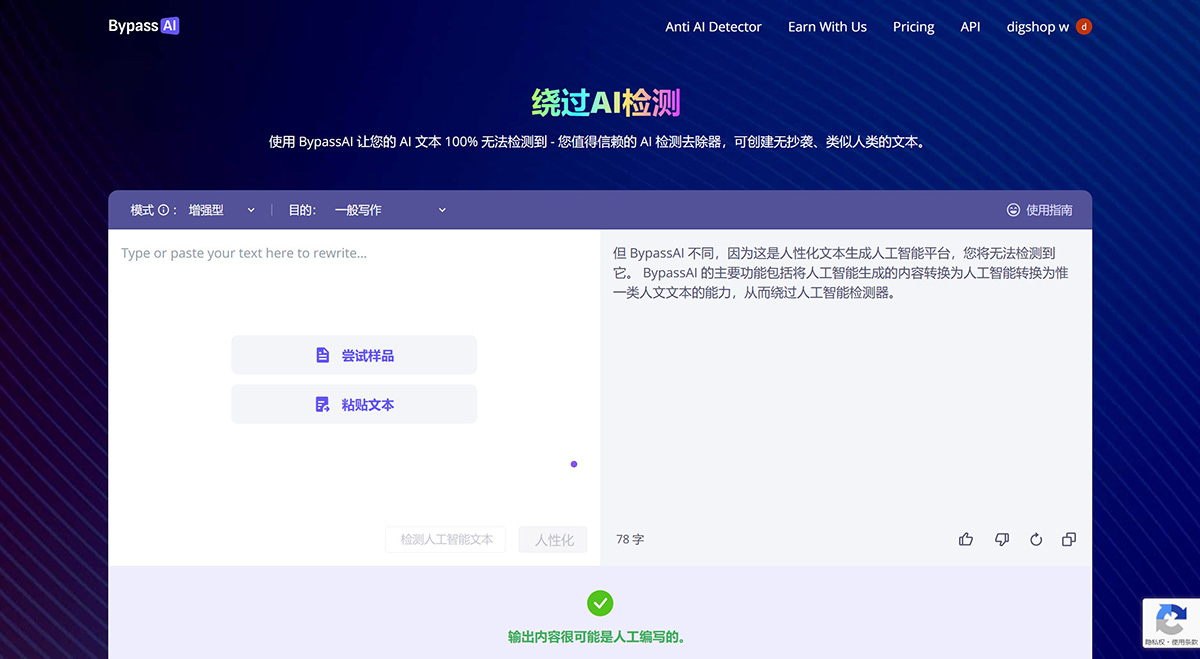Expand the 一般写作 purpose dropdown

[x=390, y=210]
